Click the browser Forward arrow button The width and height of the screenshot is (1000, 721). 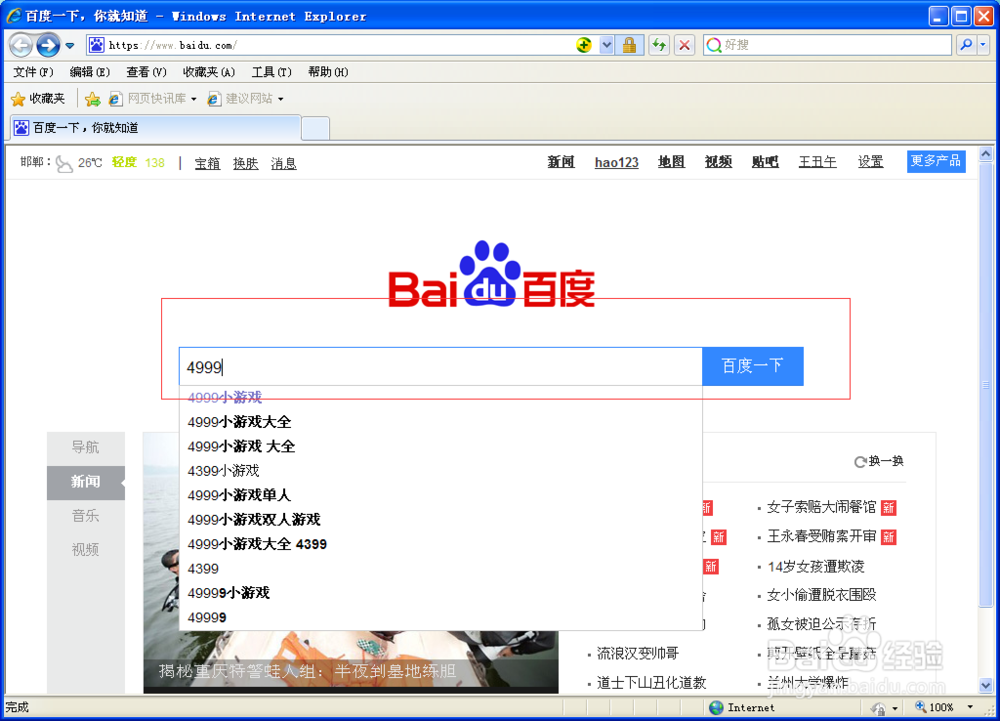click(48, 45)
